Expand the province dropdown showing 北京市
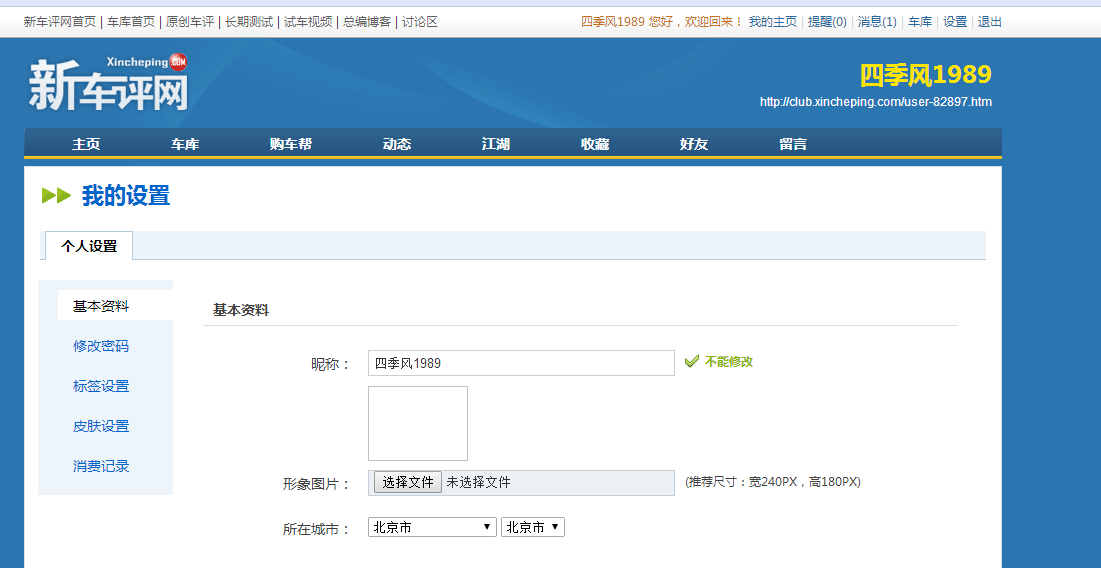Image resolution: width=1101 pixels, height=568 pixels. click(432, 527)
